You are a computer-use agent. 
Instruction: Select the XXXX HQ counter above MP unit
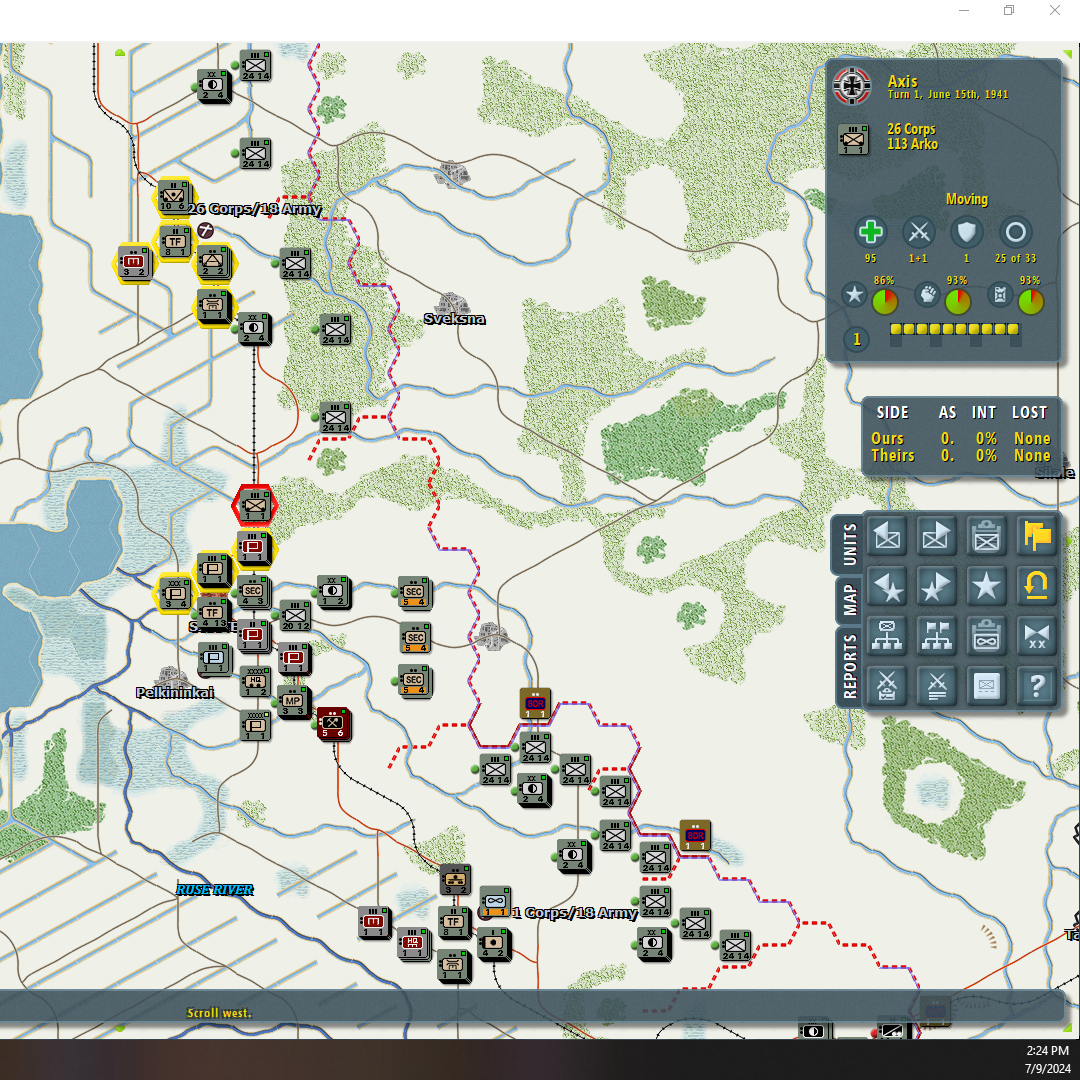click(x=255, y=681)
